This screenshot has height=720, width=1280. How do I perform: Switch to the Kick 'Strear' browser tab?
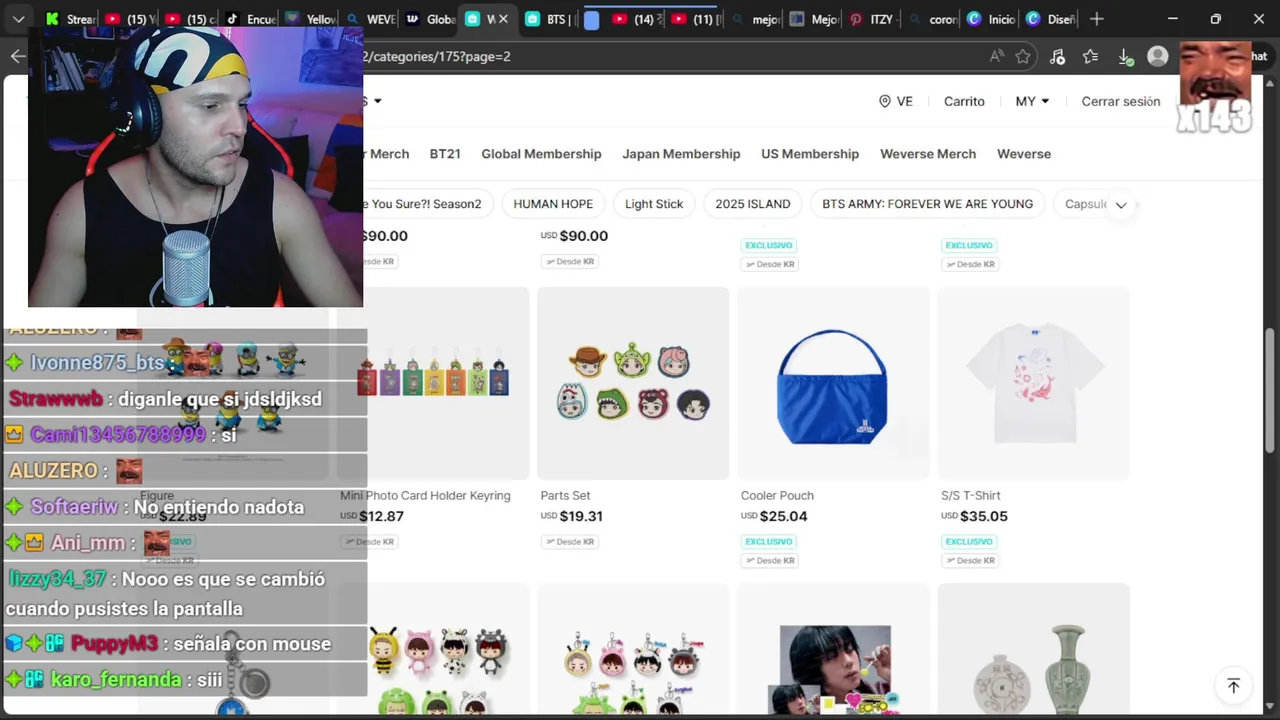(70, 19)
